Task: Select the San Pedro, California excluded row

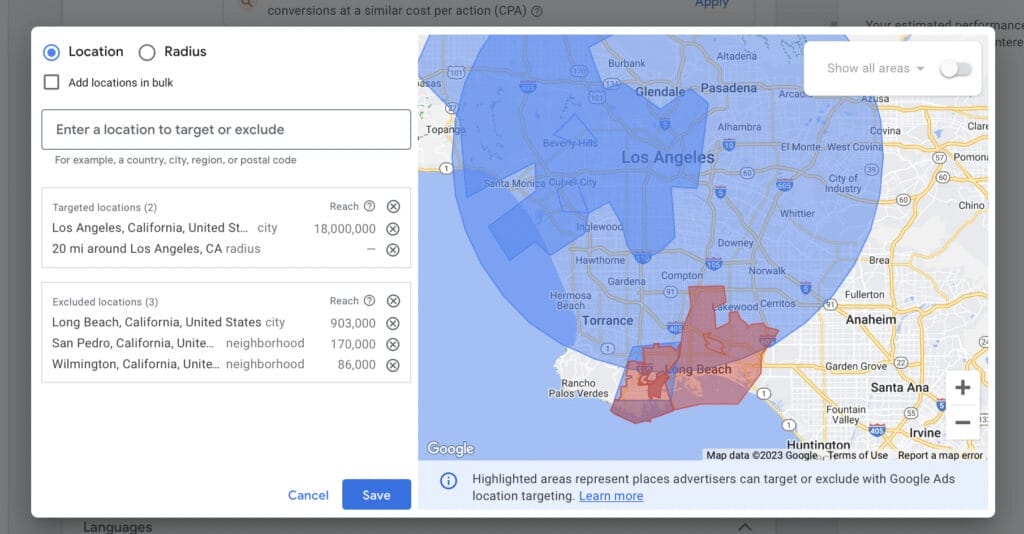Action: (226, 343)
